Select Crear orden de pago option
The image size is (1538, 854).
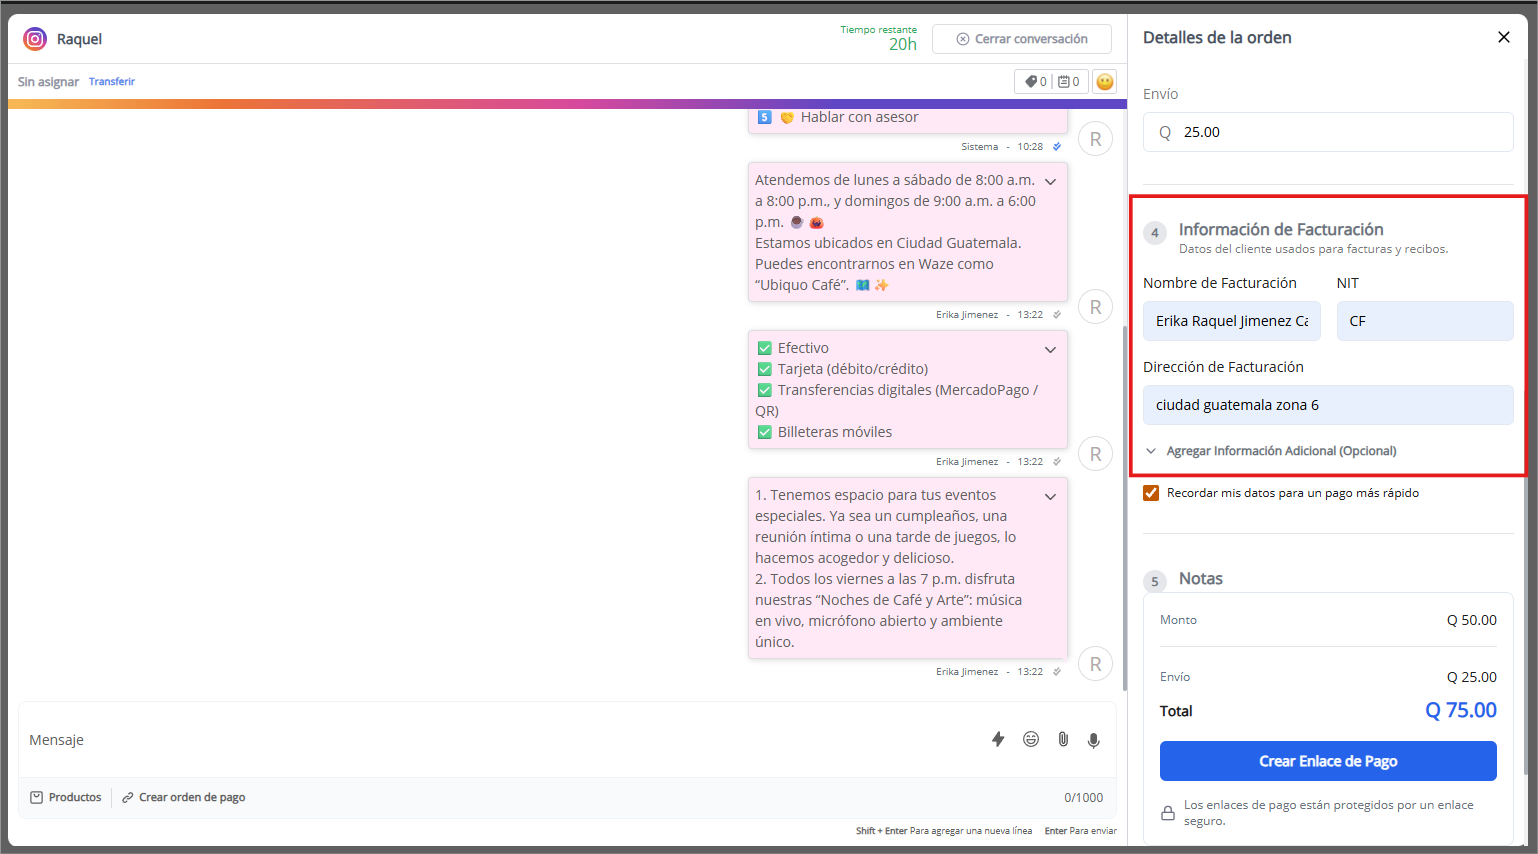[184, 797]
